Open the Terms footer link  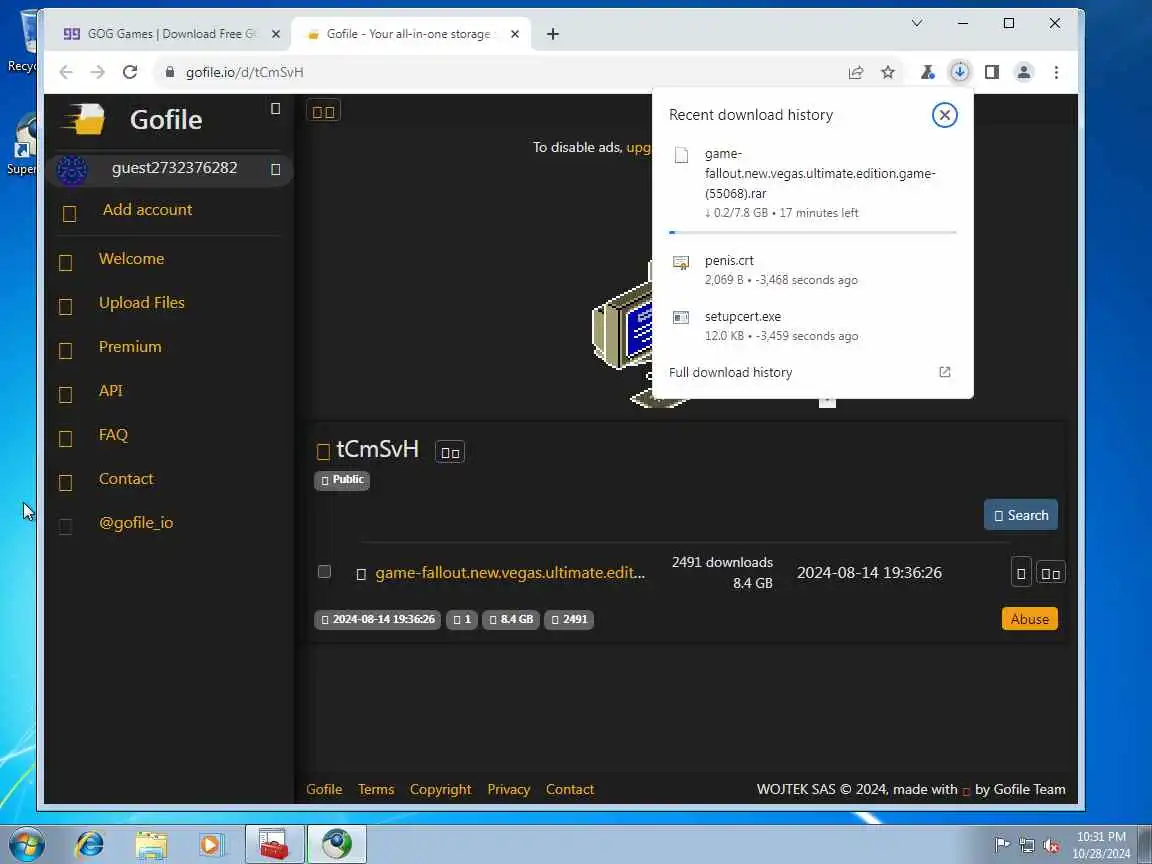[376, 789]
